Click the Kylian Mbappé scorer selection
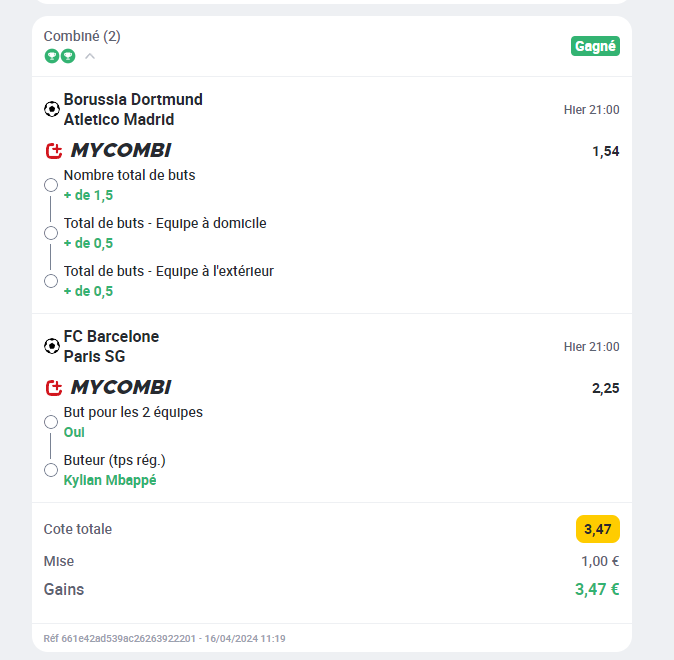 (110, 480)
